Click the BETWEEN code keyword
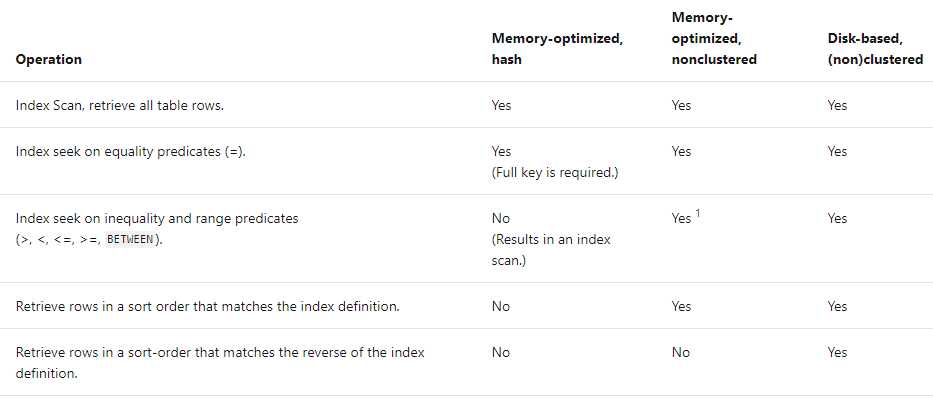Viewport: 933px width, 399px height. [130, 240]
